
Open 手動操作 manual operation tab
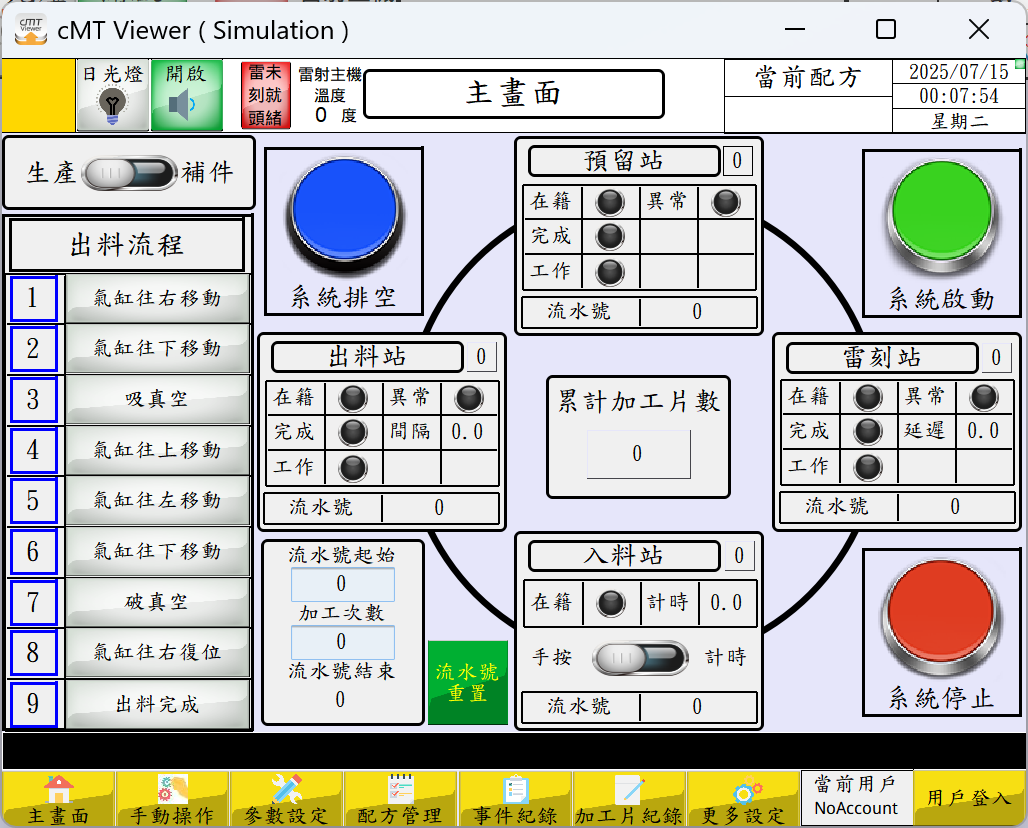pos(172,798)
